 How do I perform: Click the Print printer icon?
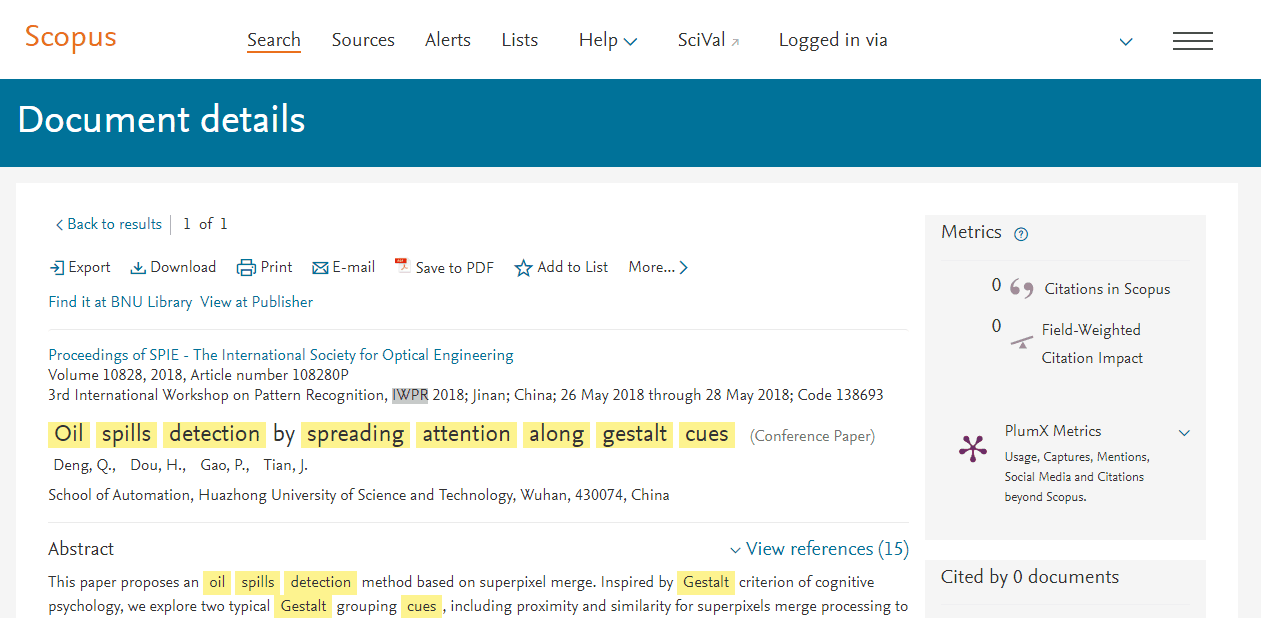(246, 268)
